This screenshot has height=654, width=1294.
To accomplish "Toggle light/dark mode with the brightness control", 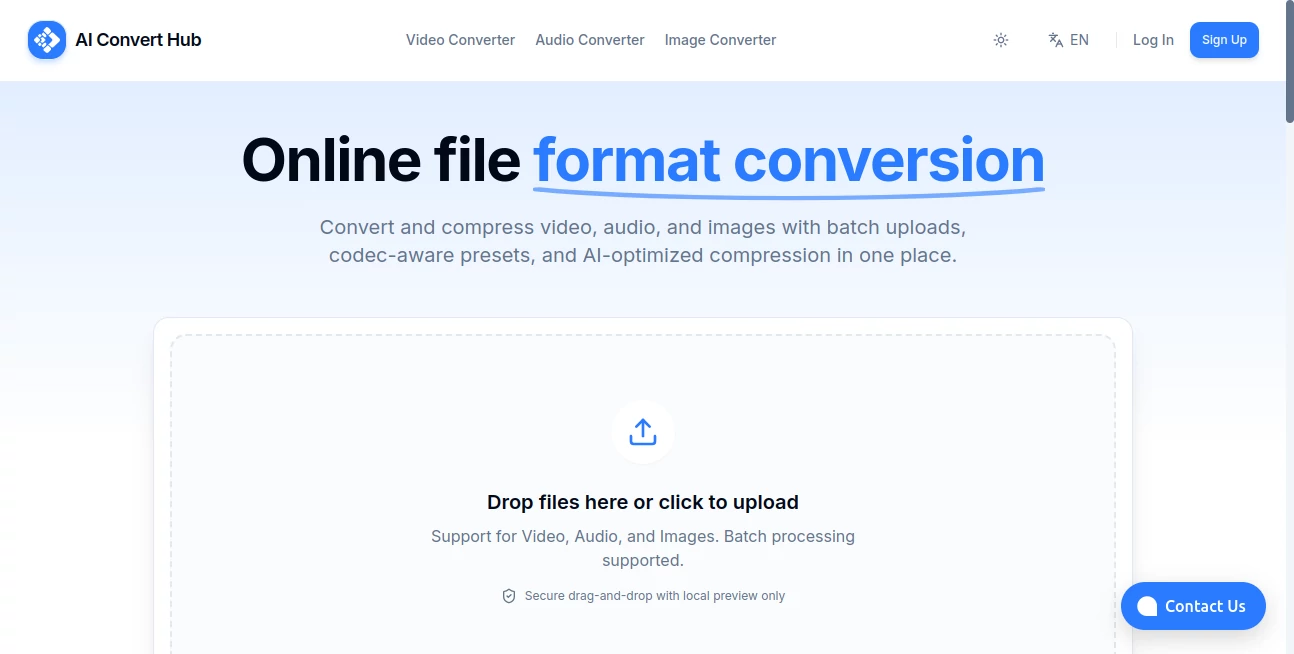I will (x=1000, y=40).
